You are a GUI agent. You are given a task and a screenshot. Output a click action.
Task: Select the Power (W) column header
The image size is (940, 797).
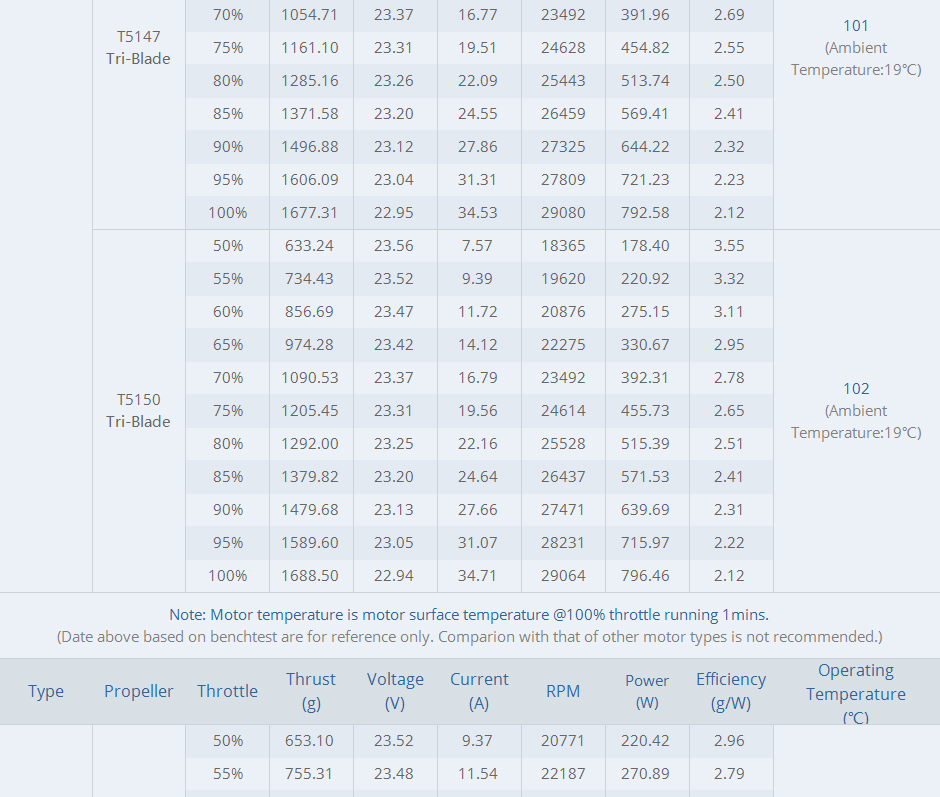tap(647, 691)
